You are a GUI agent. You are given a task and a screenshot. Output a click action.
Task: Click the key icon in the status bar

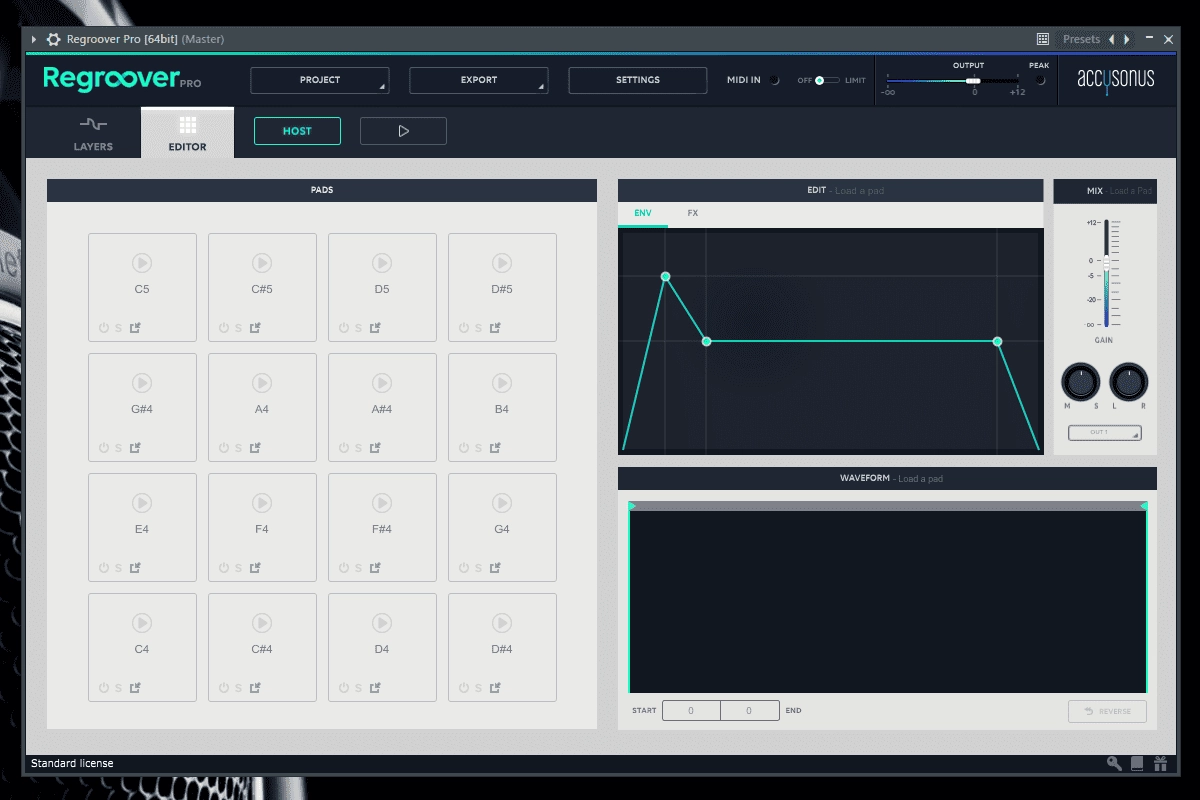click(1114, 764)
